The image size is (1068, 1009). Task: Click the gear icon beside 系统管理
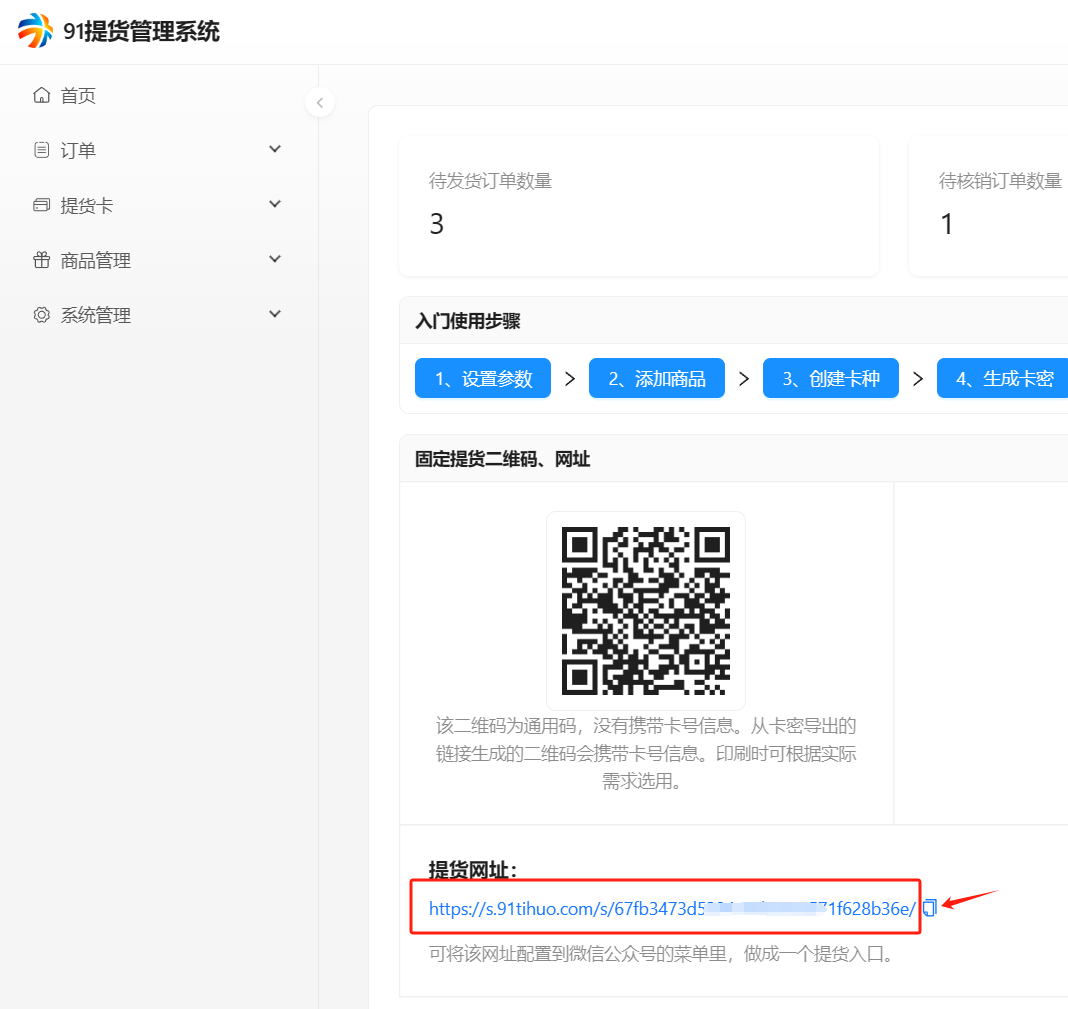click(42, 315)
